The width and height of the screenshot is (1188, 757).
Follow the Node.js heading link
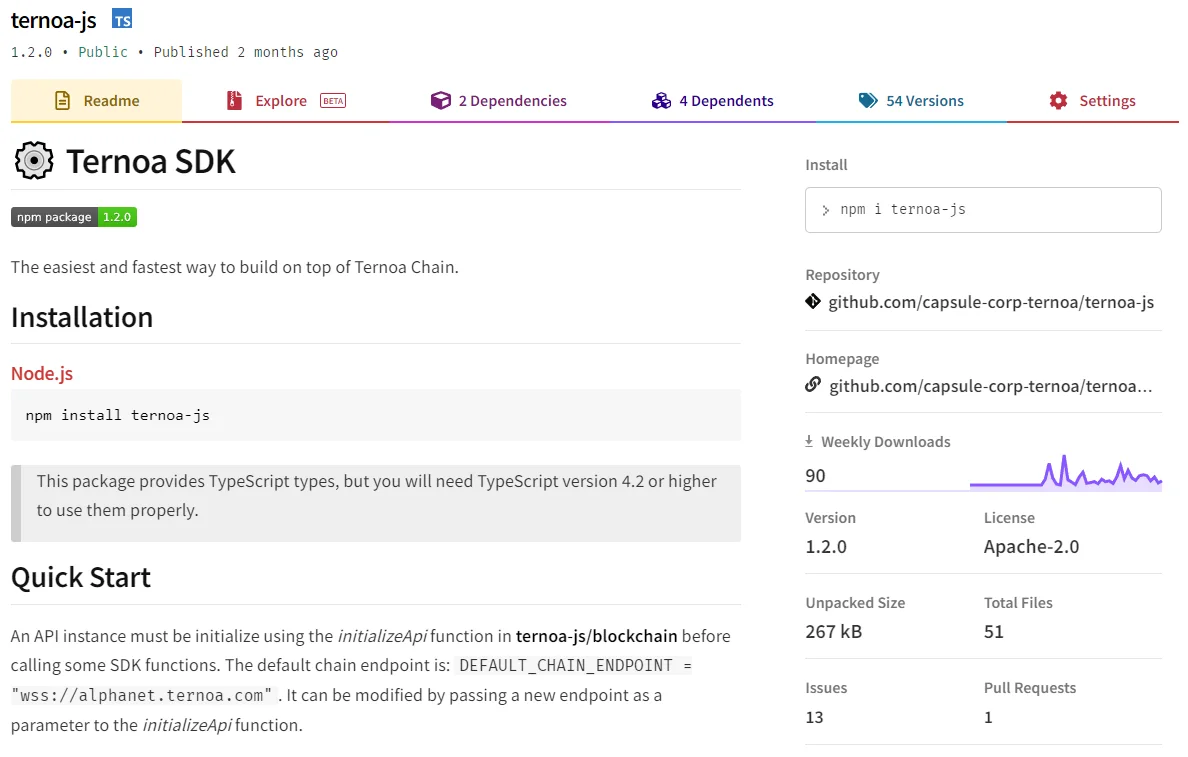tap(42, 374)
